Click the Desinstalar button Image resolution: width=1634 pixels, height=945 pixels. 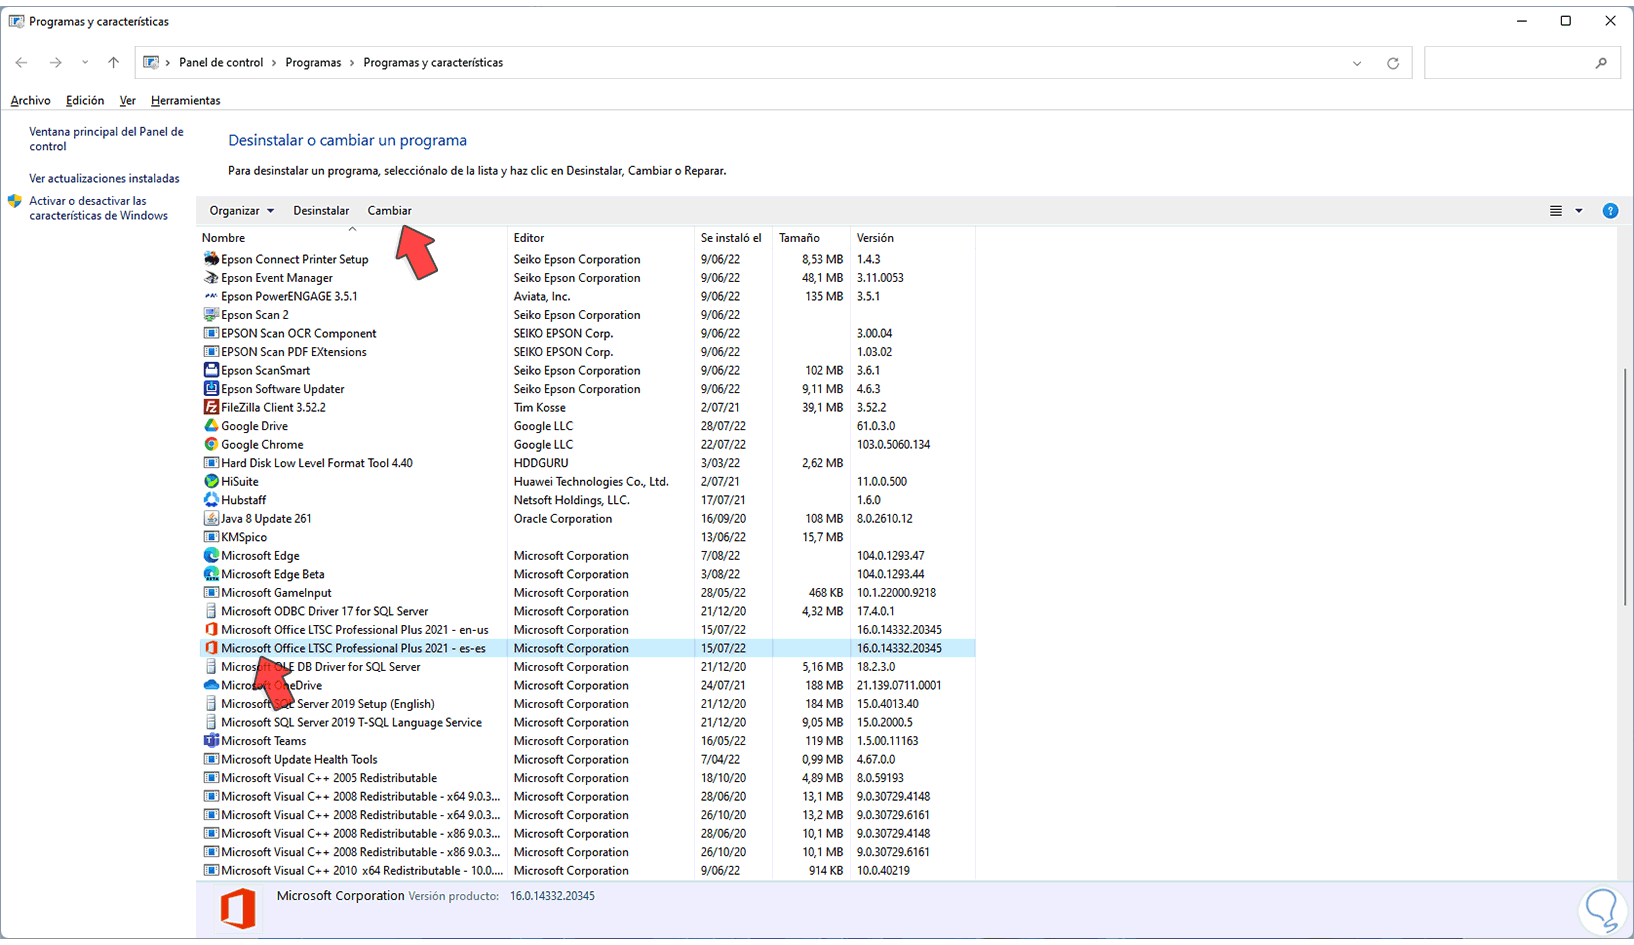click(x=321, y=211)
